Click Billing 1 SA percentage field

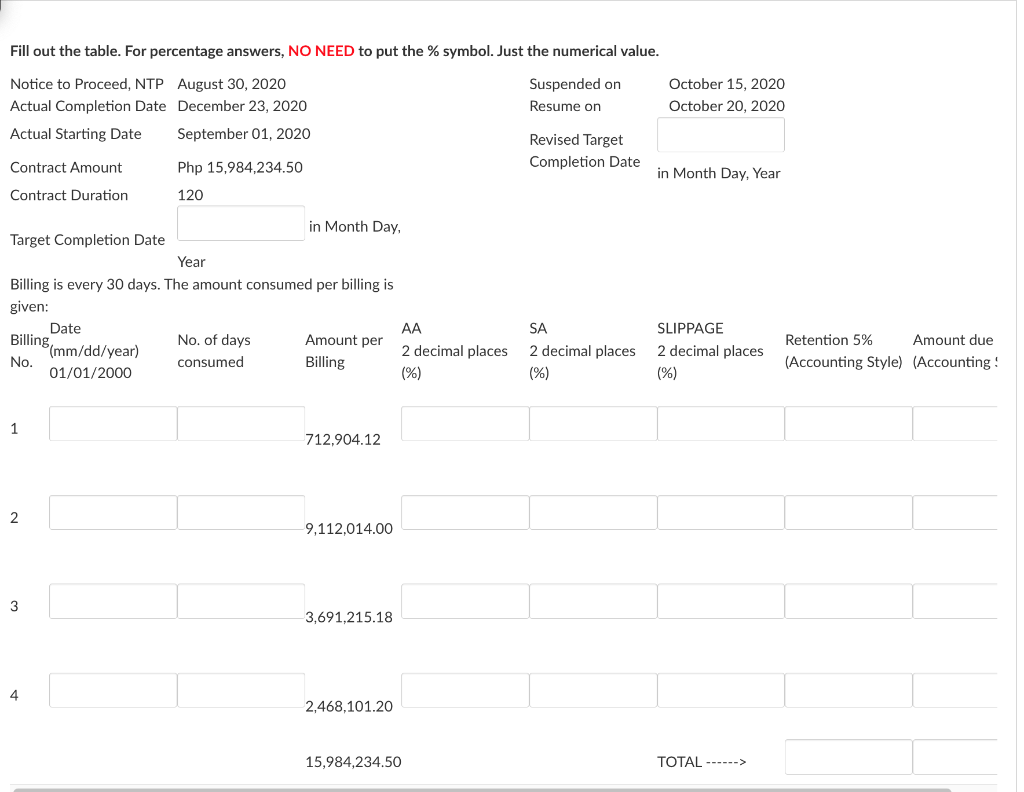(x=593, y=423)
